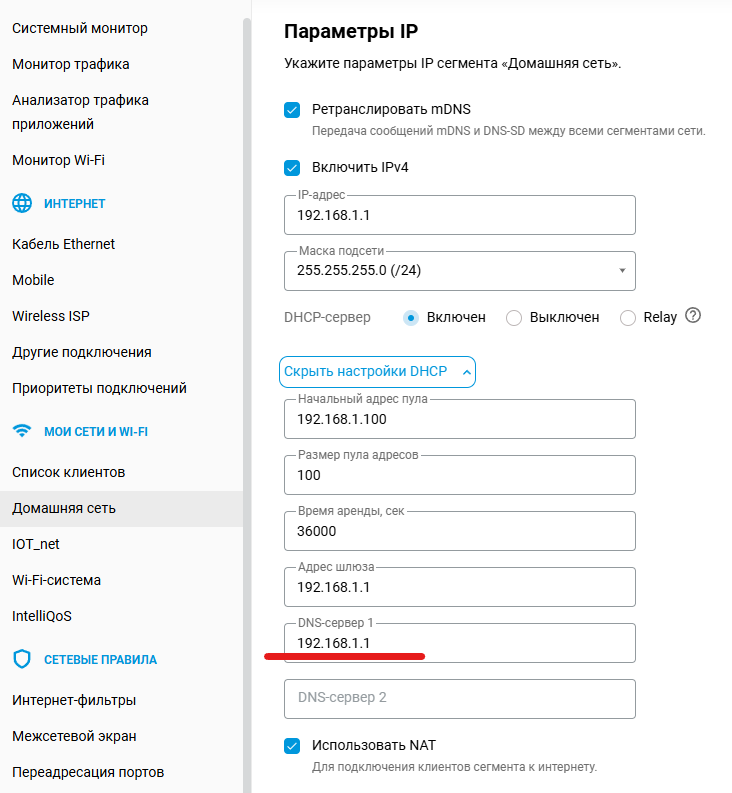
Task: Open the DHCP Relay help question icon
Action: [692, 316]
